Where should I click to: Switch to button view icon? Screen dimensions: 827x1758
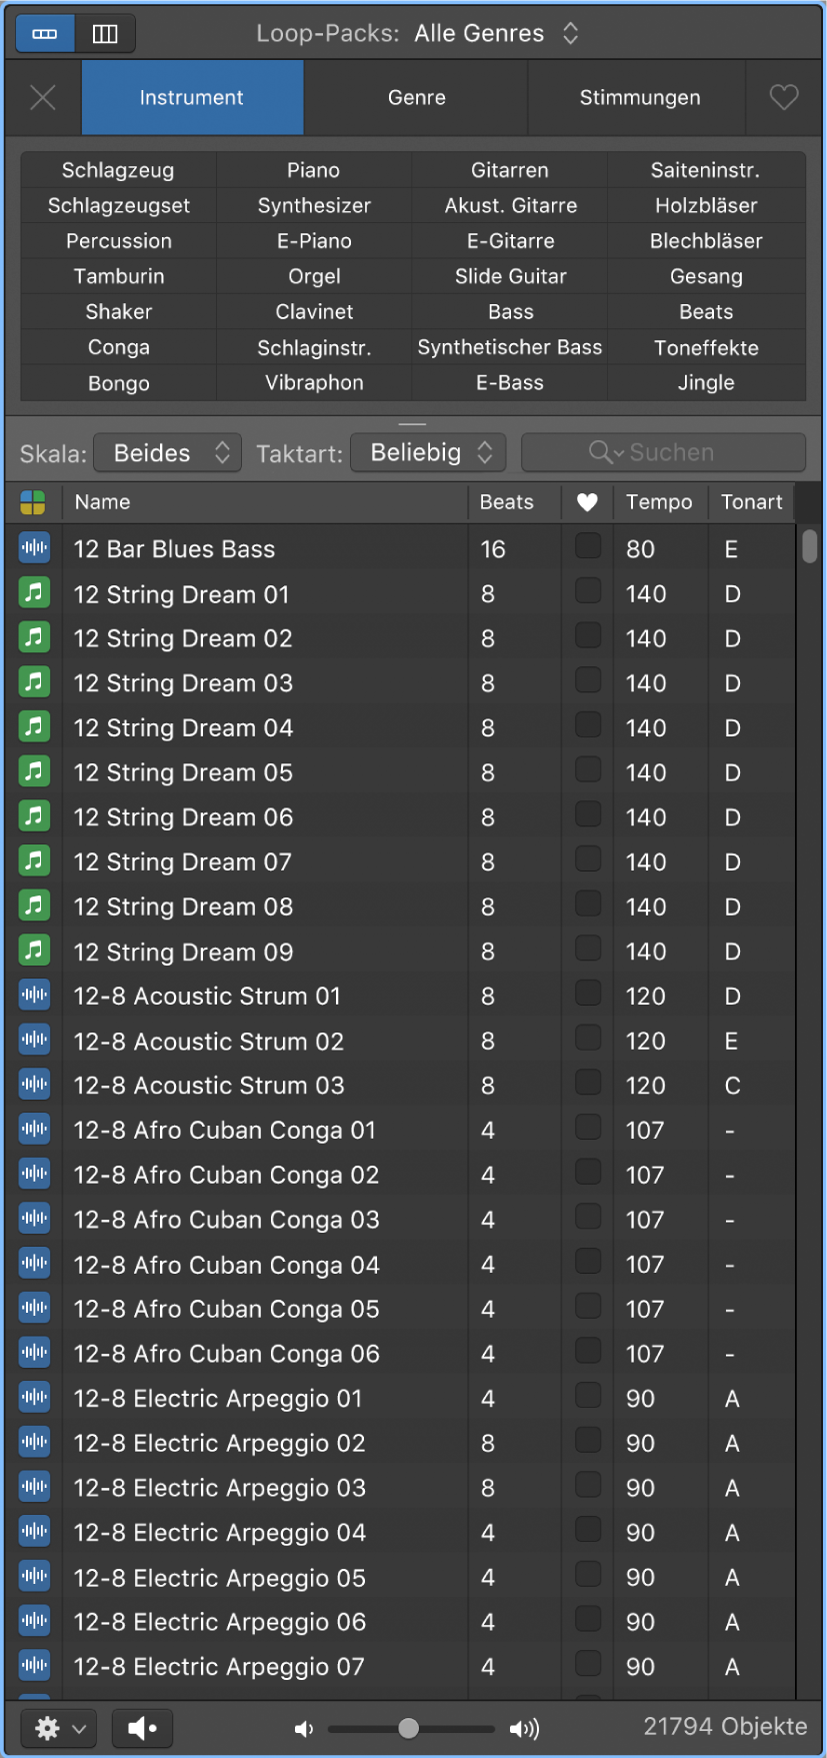[x=45, y=34]
